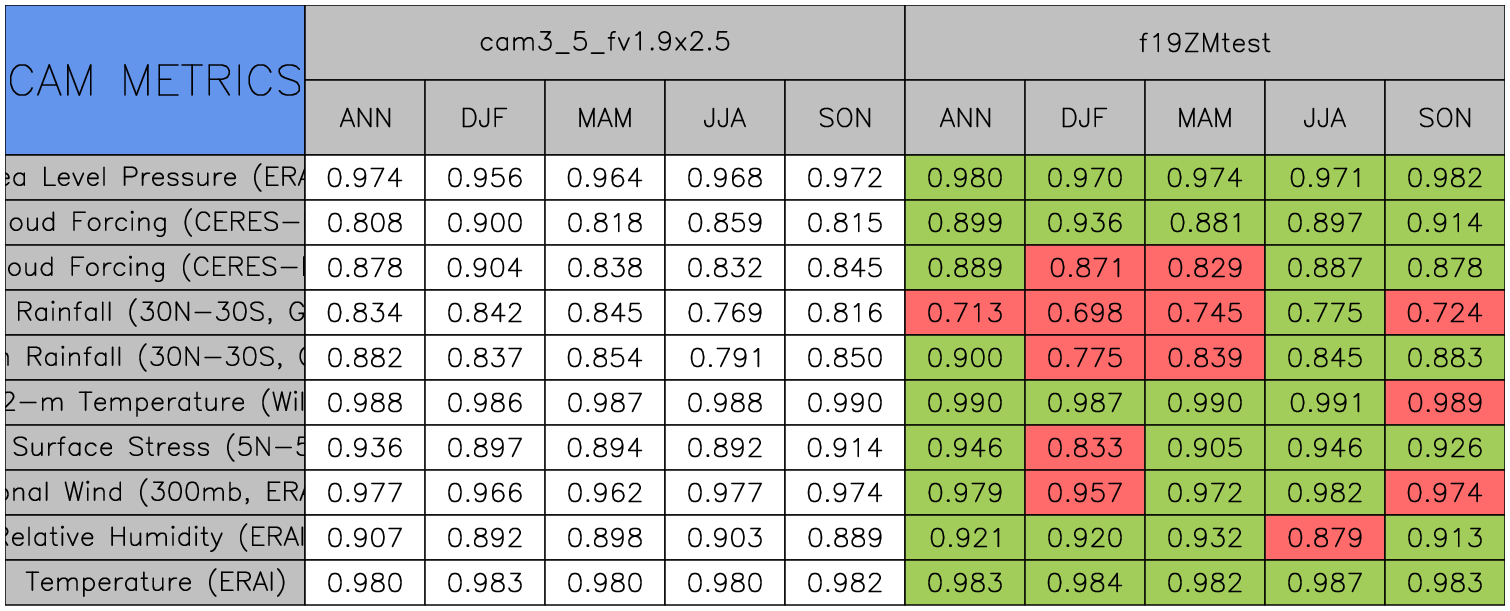Click the CAM METRICS header cell
The image size is (1510, 611).
[x=154, y=80]
